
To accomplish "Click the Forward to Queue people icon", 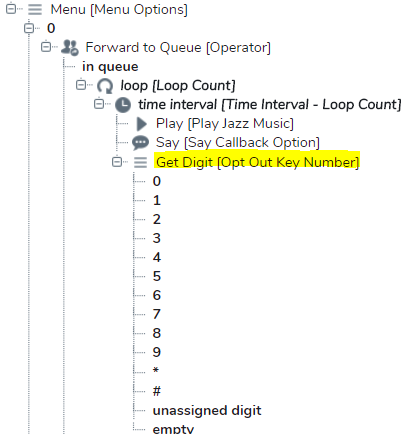I will click(x=70, y=47).
